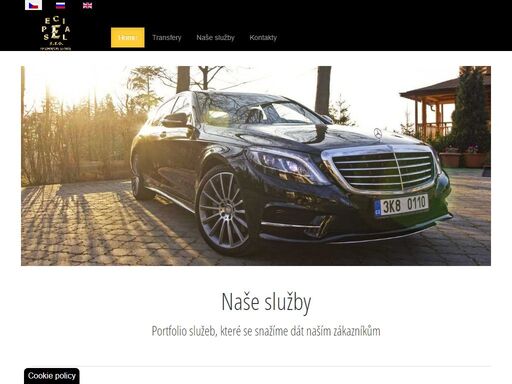Click the Especial company logo

point(56,33)
